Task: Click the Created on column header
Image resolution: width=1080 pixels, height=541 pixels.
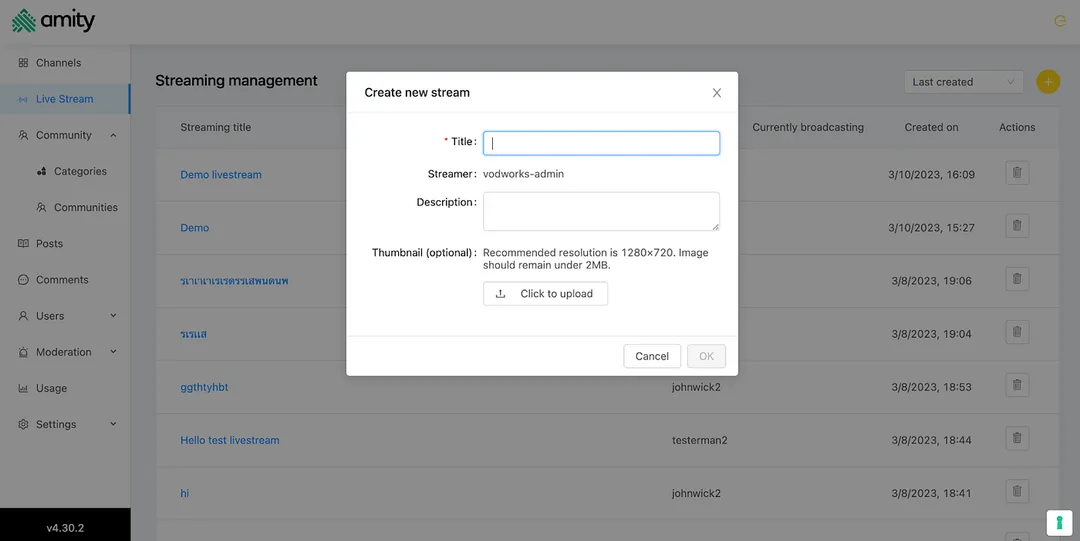Action: pyautogui.click(x=931, y=127)
